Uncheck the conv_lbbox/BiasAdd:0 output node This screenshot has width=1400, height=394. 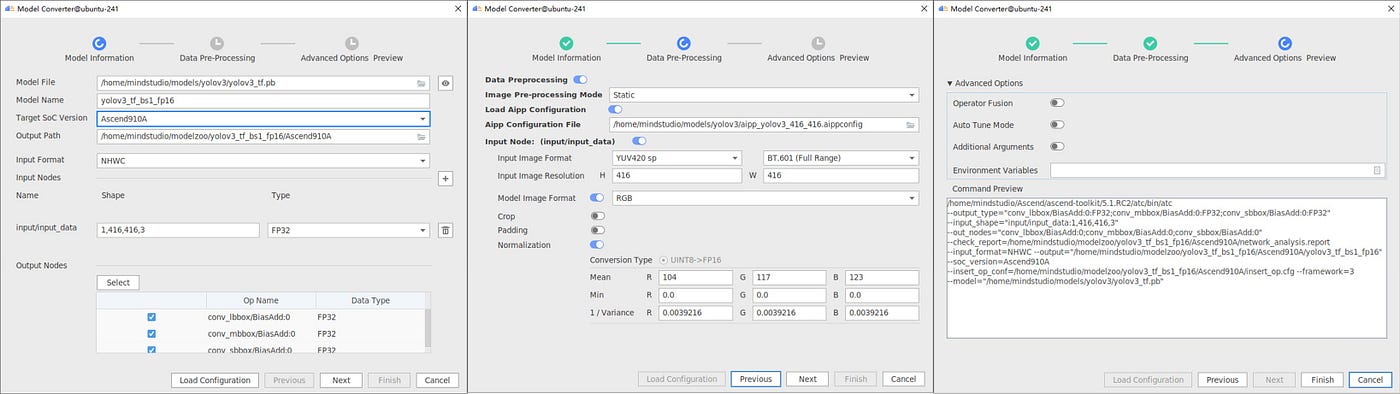(x=151, y=317)
